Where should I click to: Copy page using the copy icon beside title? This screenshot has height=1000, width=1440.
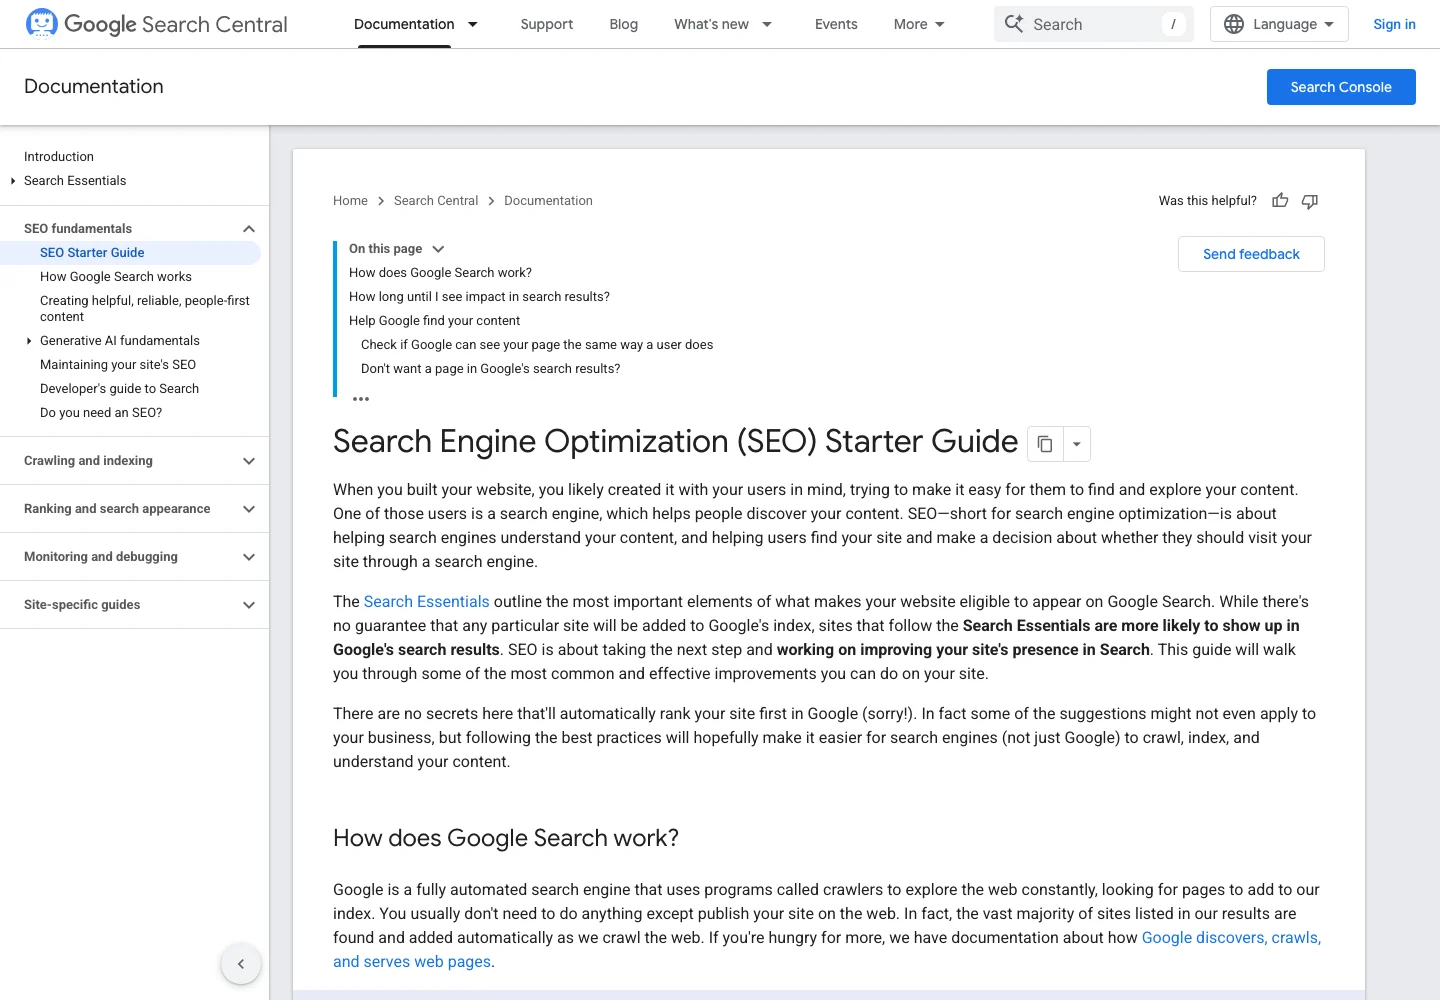tap(1045, 444)
